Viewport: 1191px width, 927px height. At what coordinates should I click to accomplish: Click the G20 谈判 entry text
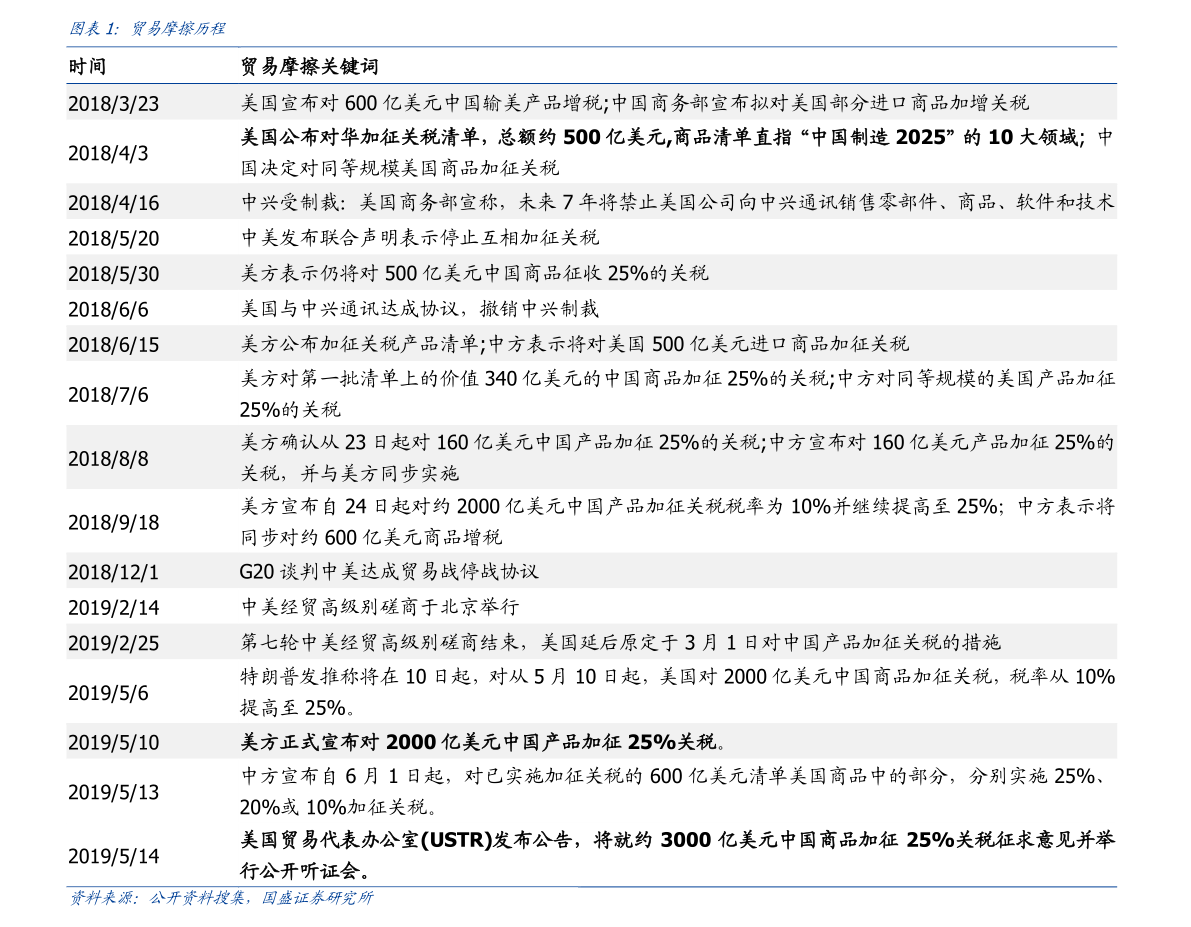click(x=389, y=571)
